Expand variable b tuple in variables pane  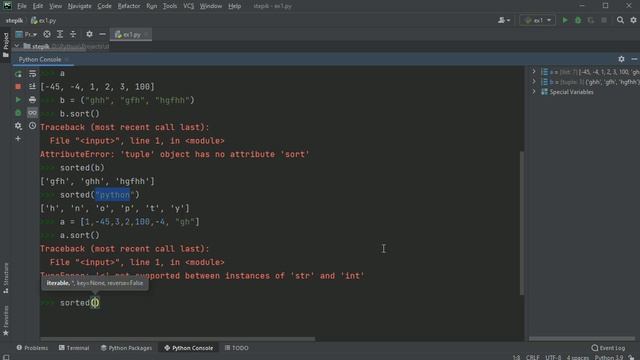[x=533, y=82]
